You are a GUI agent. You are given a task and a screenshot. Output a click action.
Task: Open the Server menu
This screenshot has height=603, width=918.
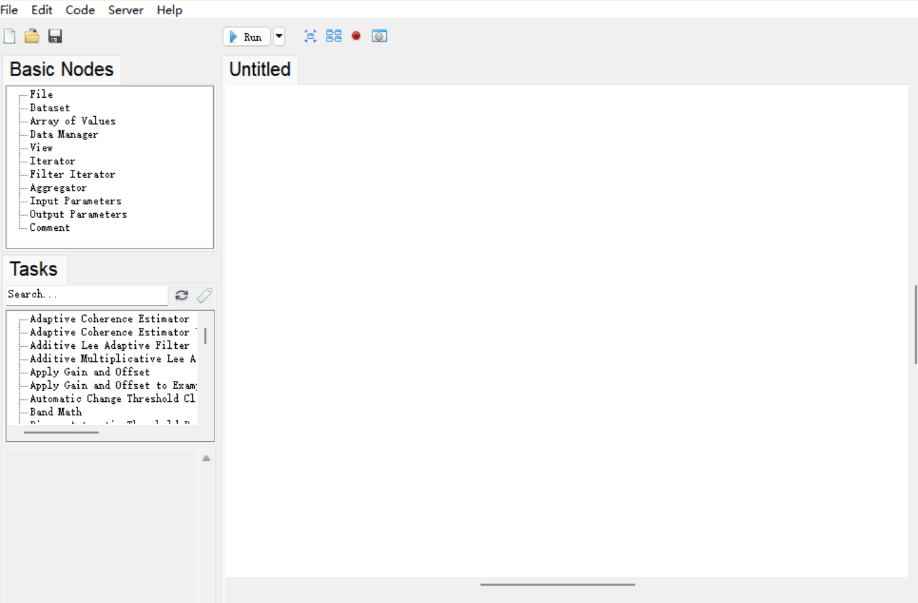point(126,10)
